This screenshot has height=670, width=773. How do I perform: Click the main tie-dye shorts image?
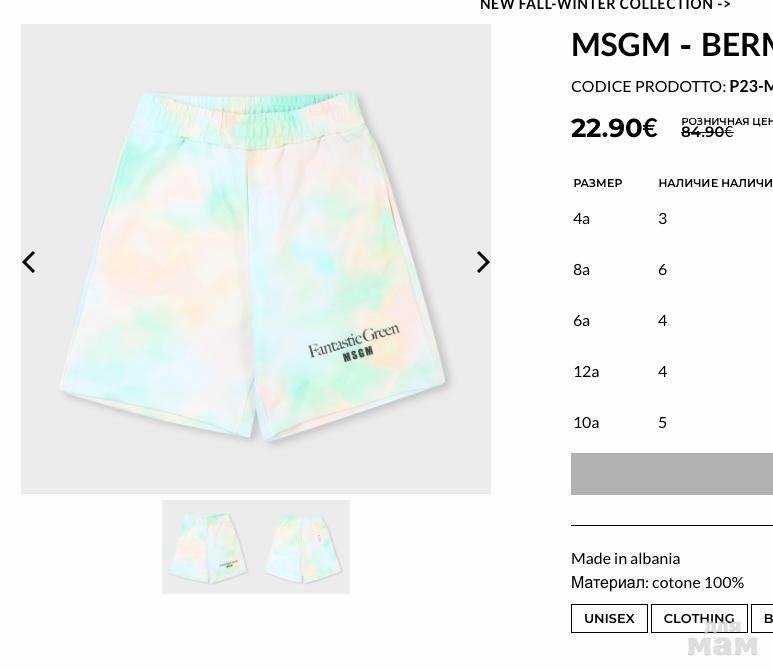pyautogui.click(x=256, y=259)
